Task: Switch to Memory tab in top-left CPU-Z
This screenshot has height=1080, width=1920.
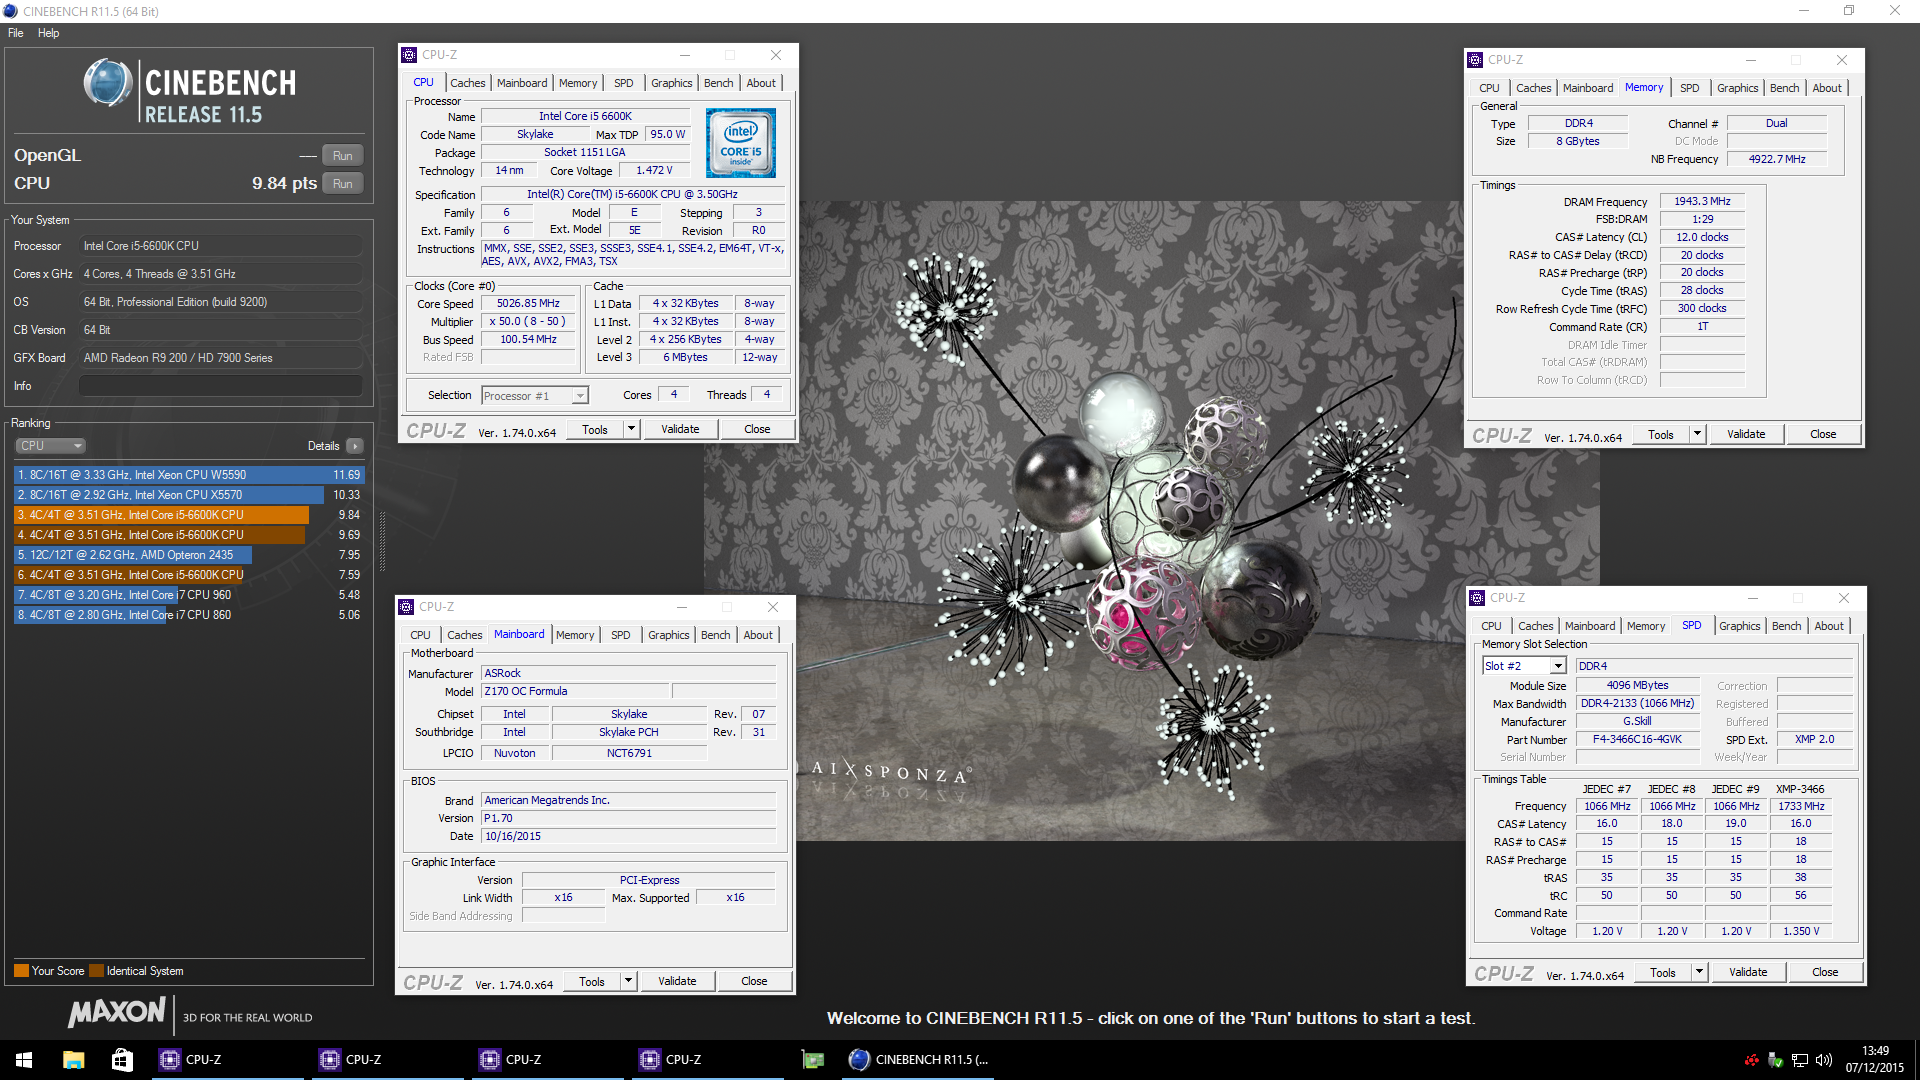Action: point(578,83)
